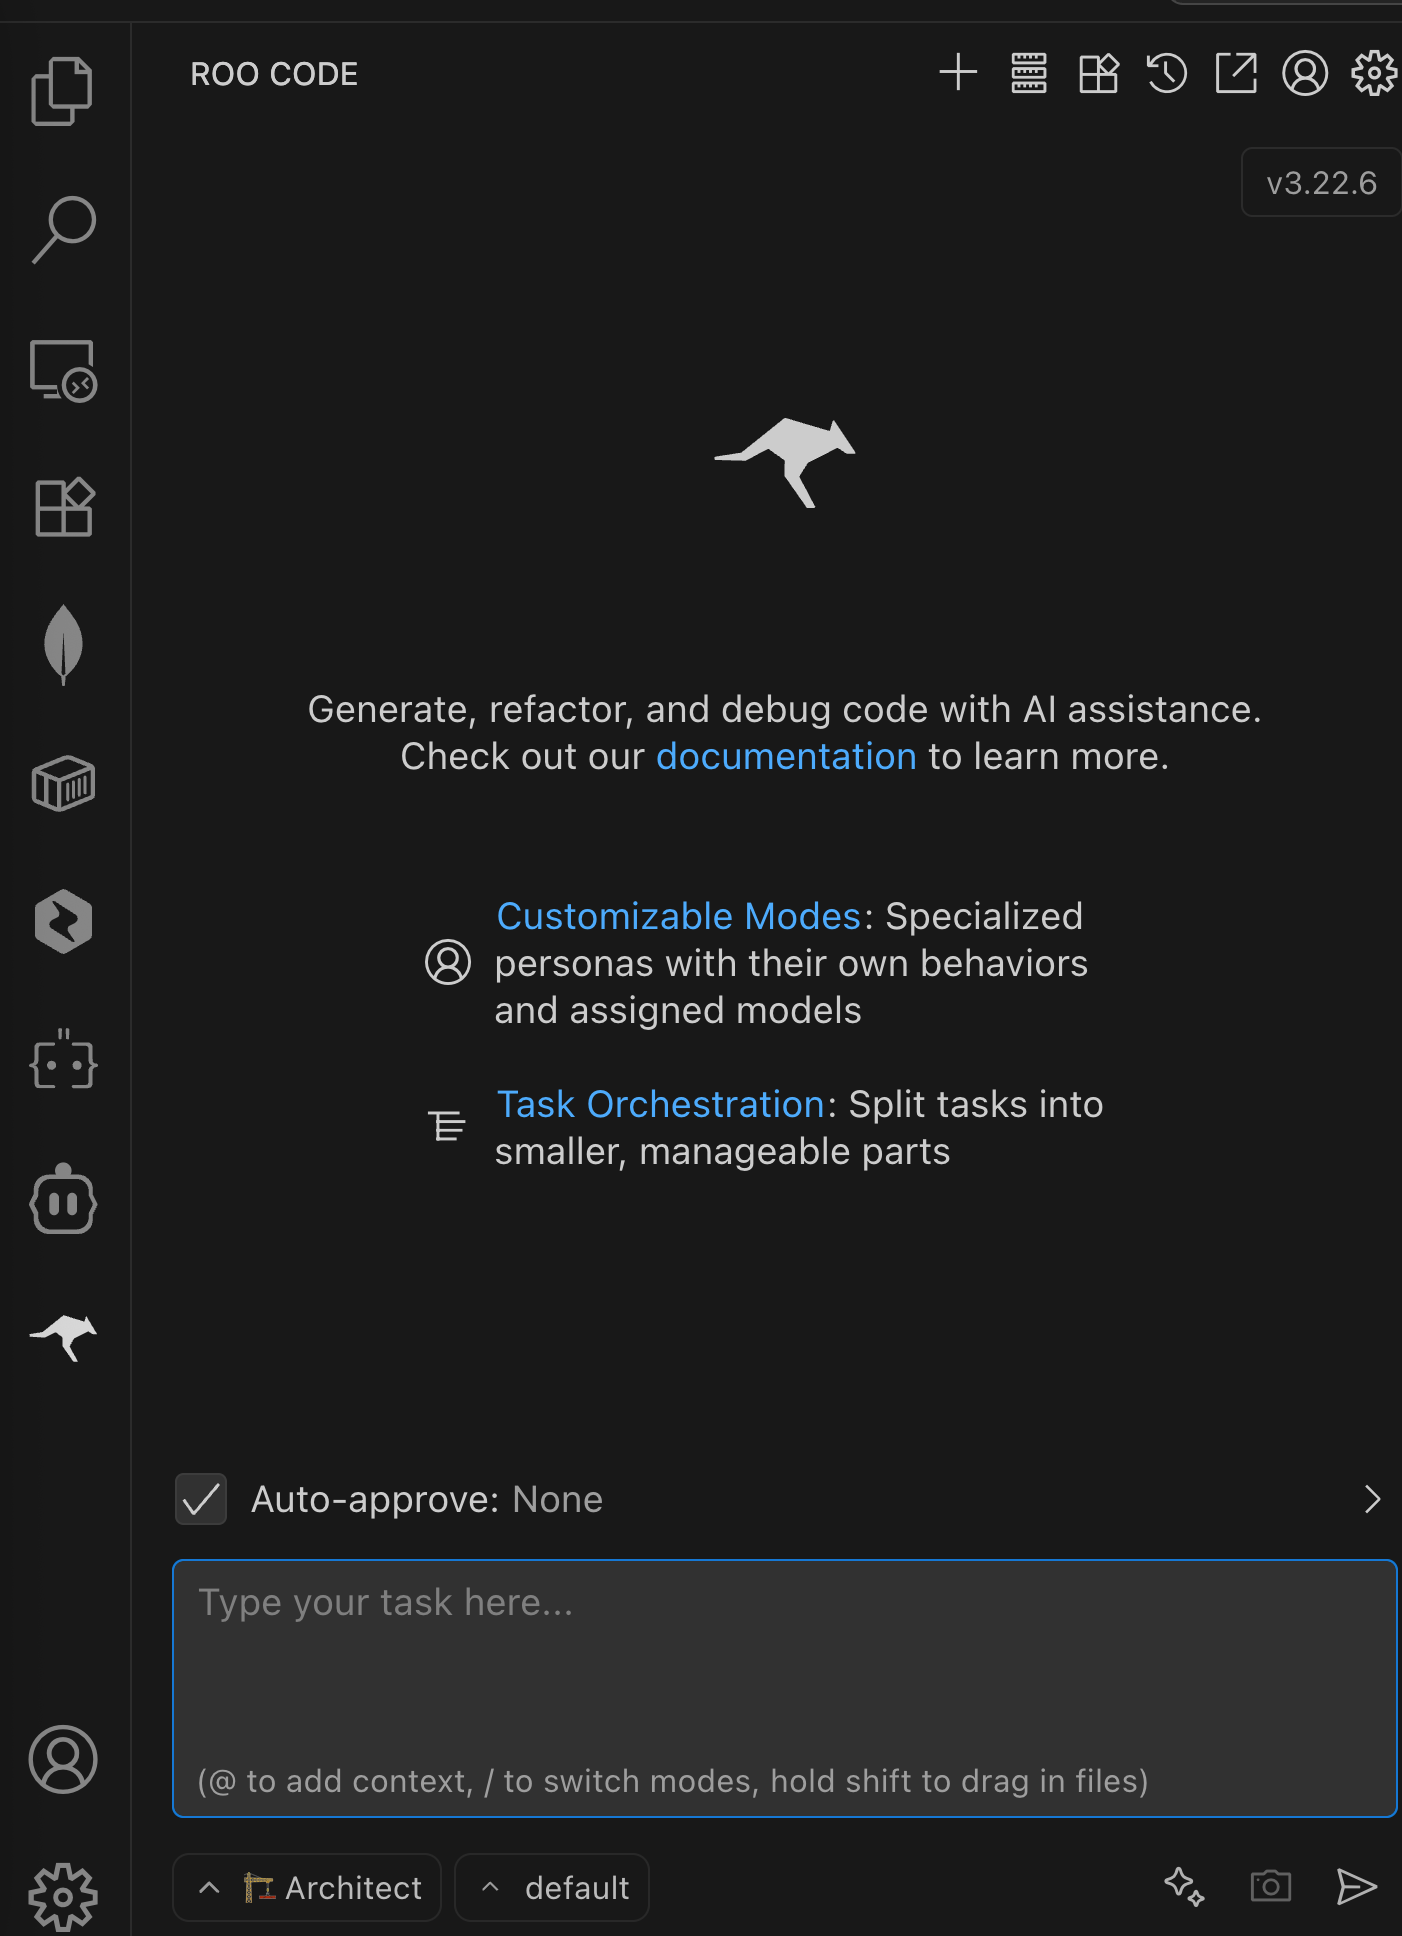The image size is (1402, 1936).
Task: Open the Customizable Modes link
Action: click(679, 916)
